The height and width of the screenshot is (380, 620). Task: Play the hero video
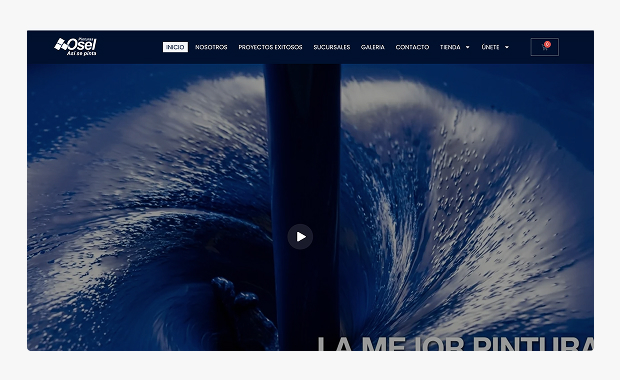tap(300, 237)
